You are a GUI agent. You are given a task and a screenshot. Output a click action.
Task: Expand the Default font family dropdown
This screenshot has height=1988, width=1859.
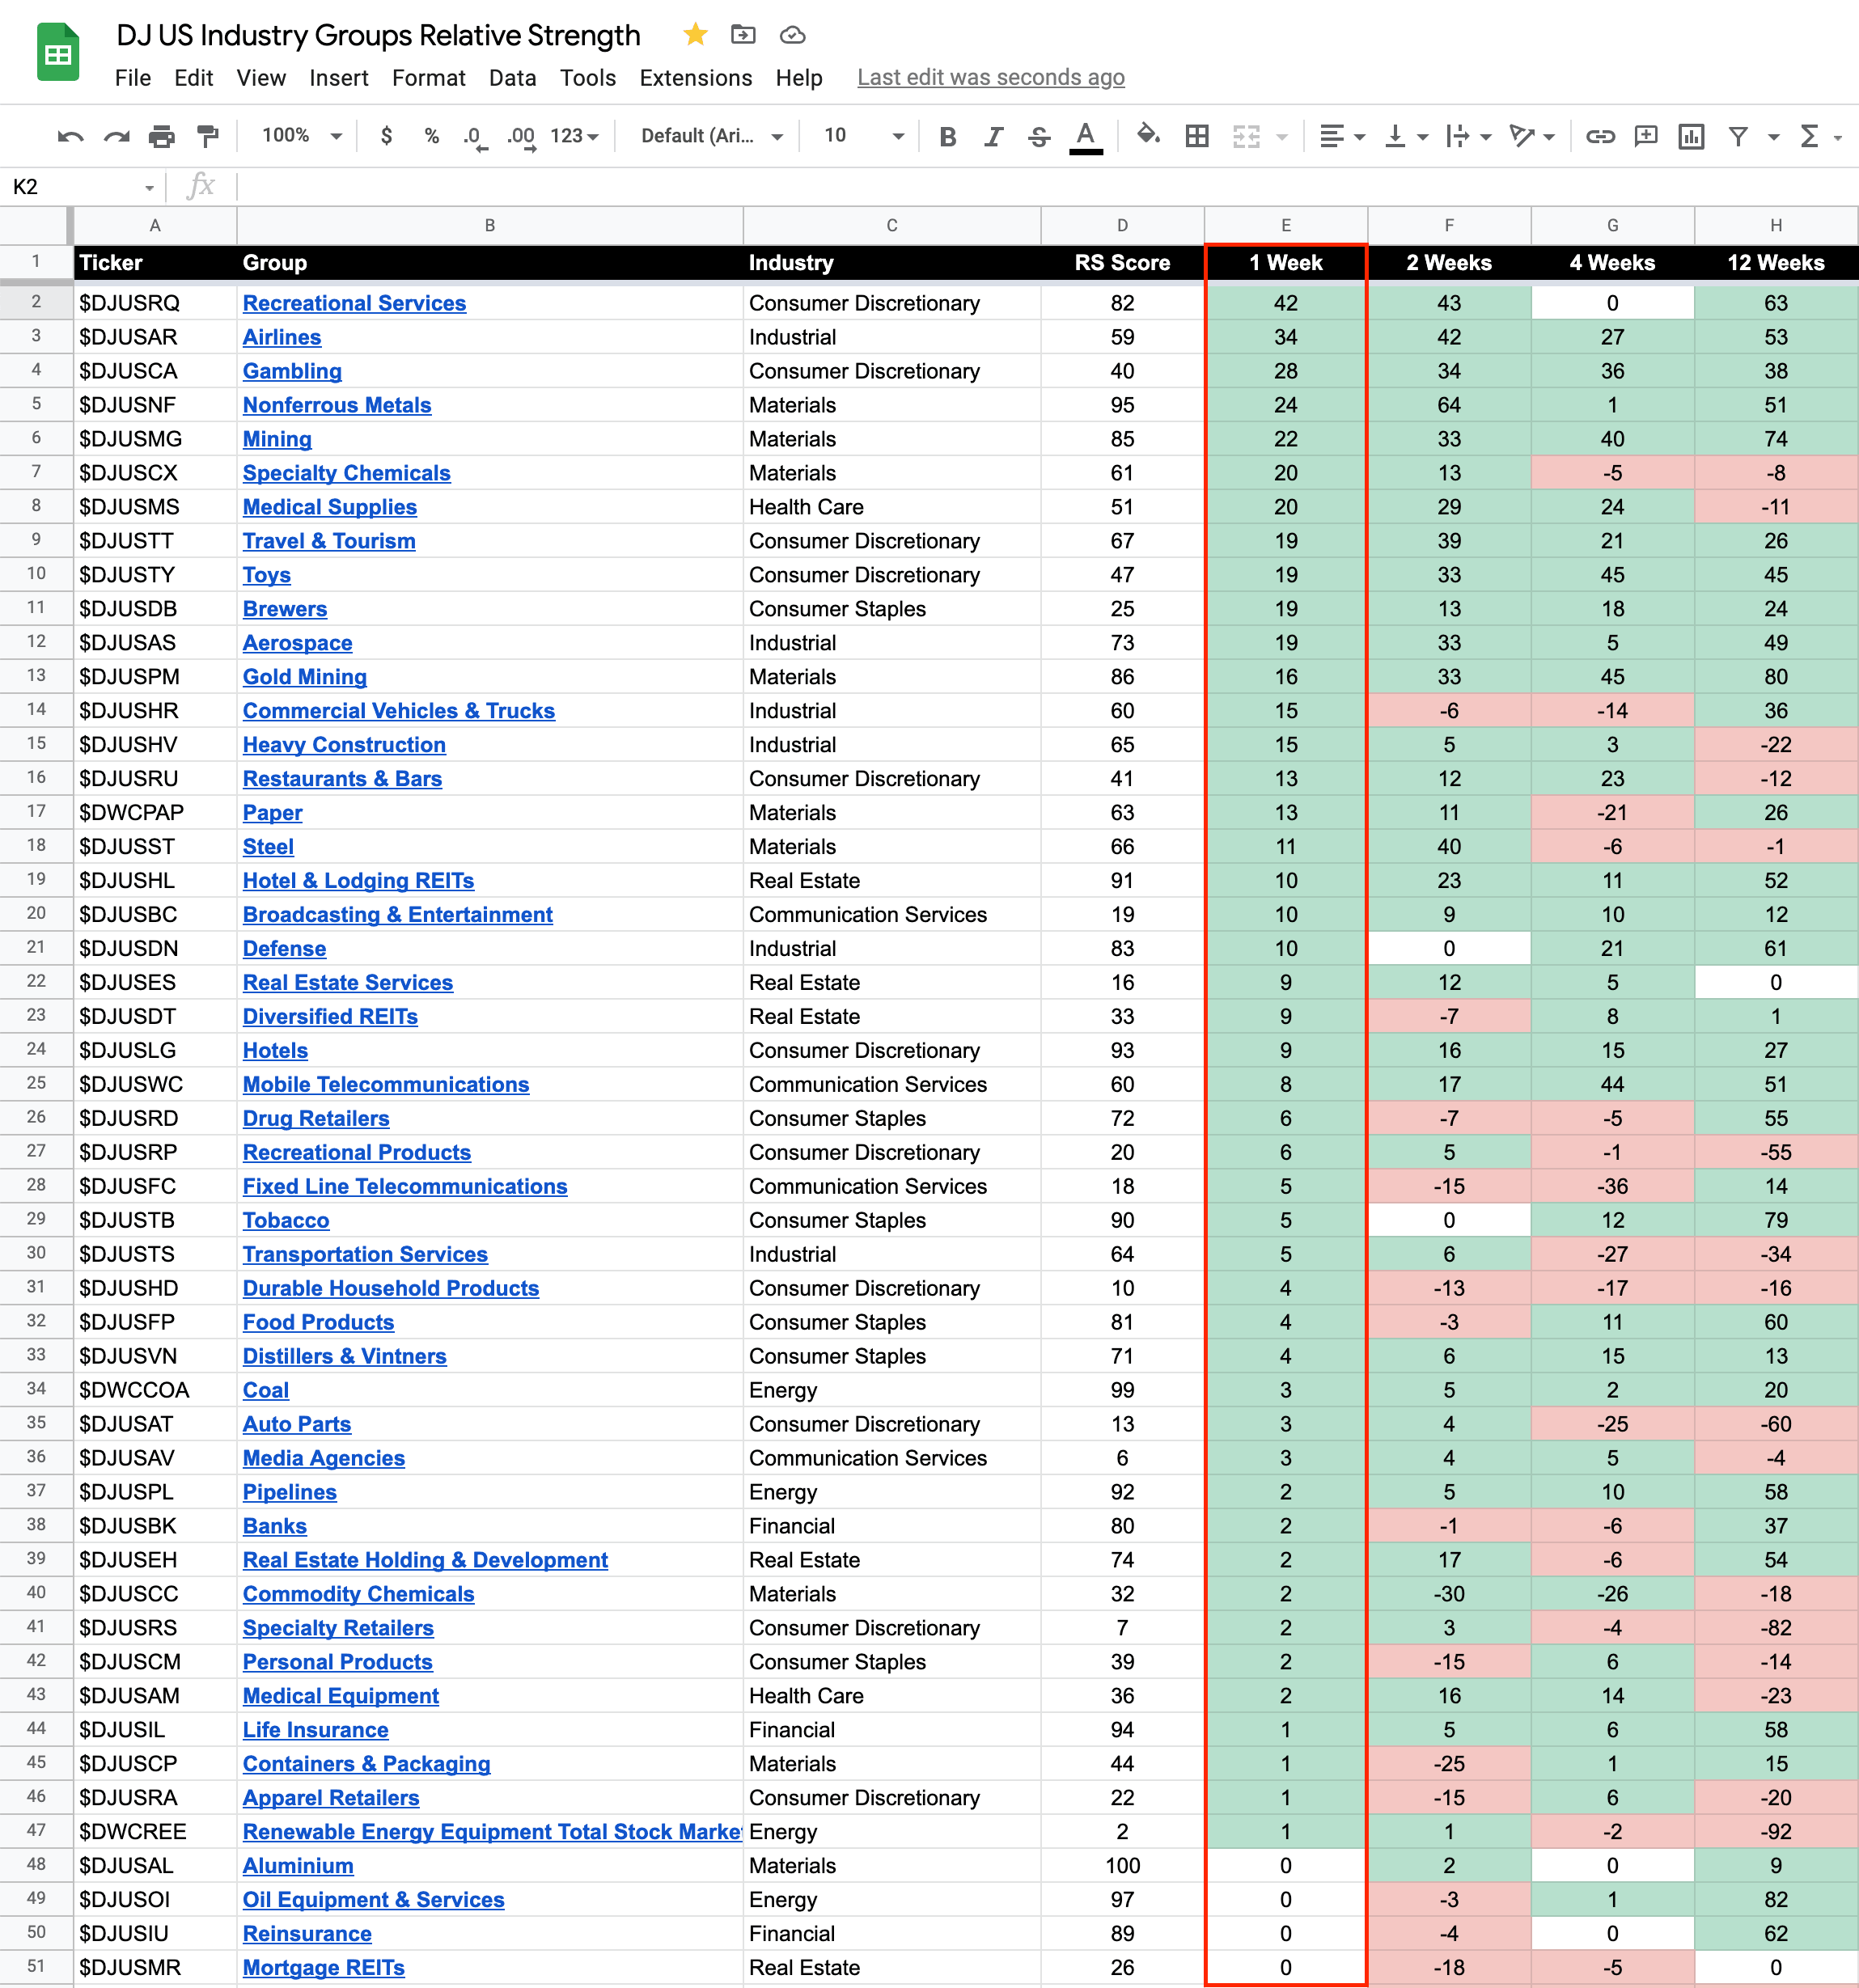coord(711,136)
